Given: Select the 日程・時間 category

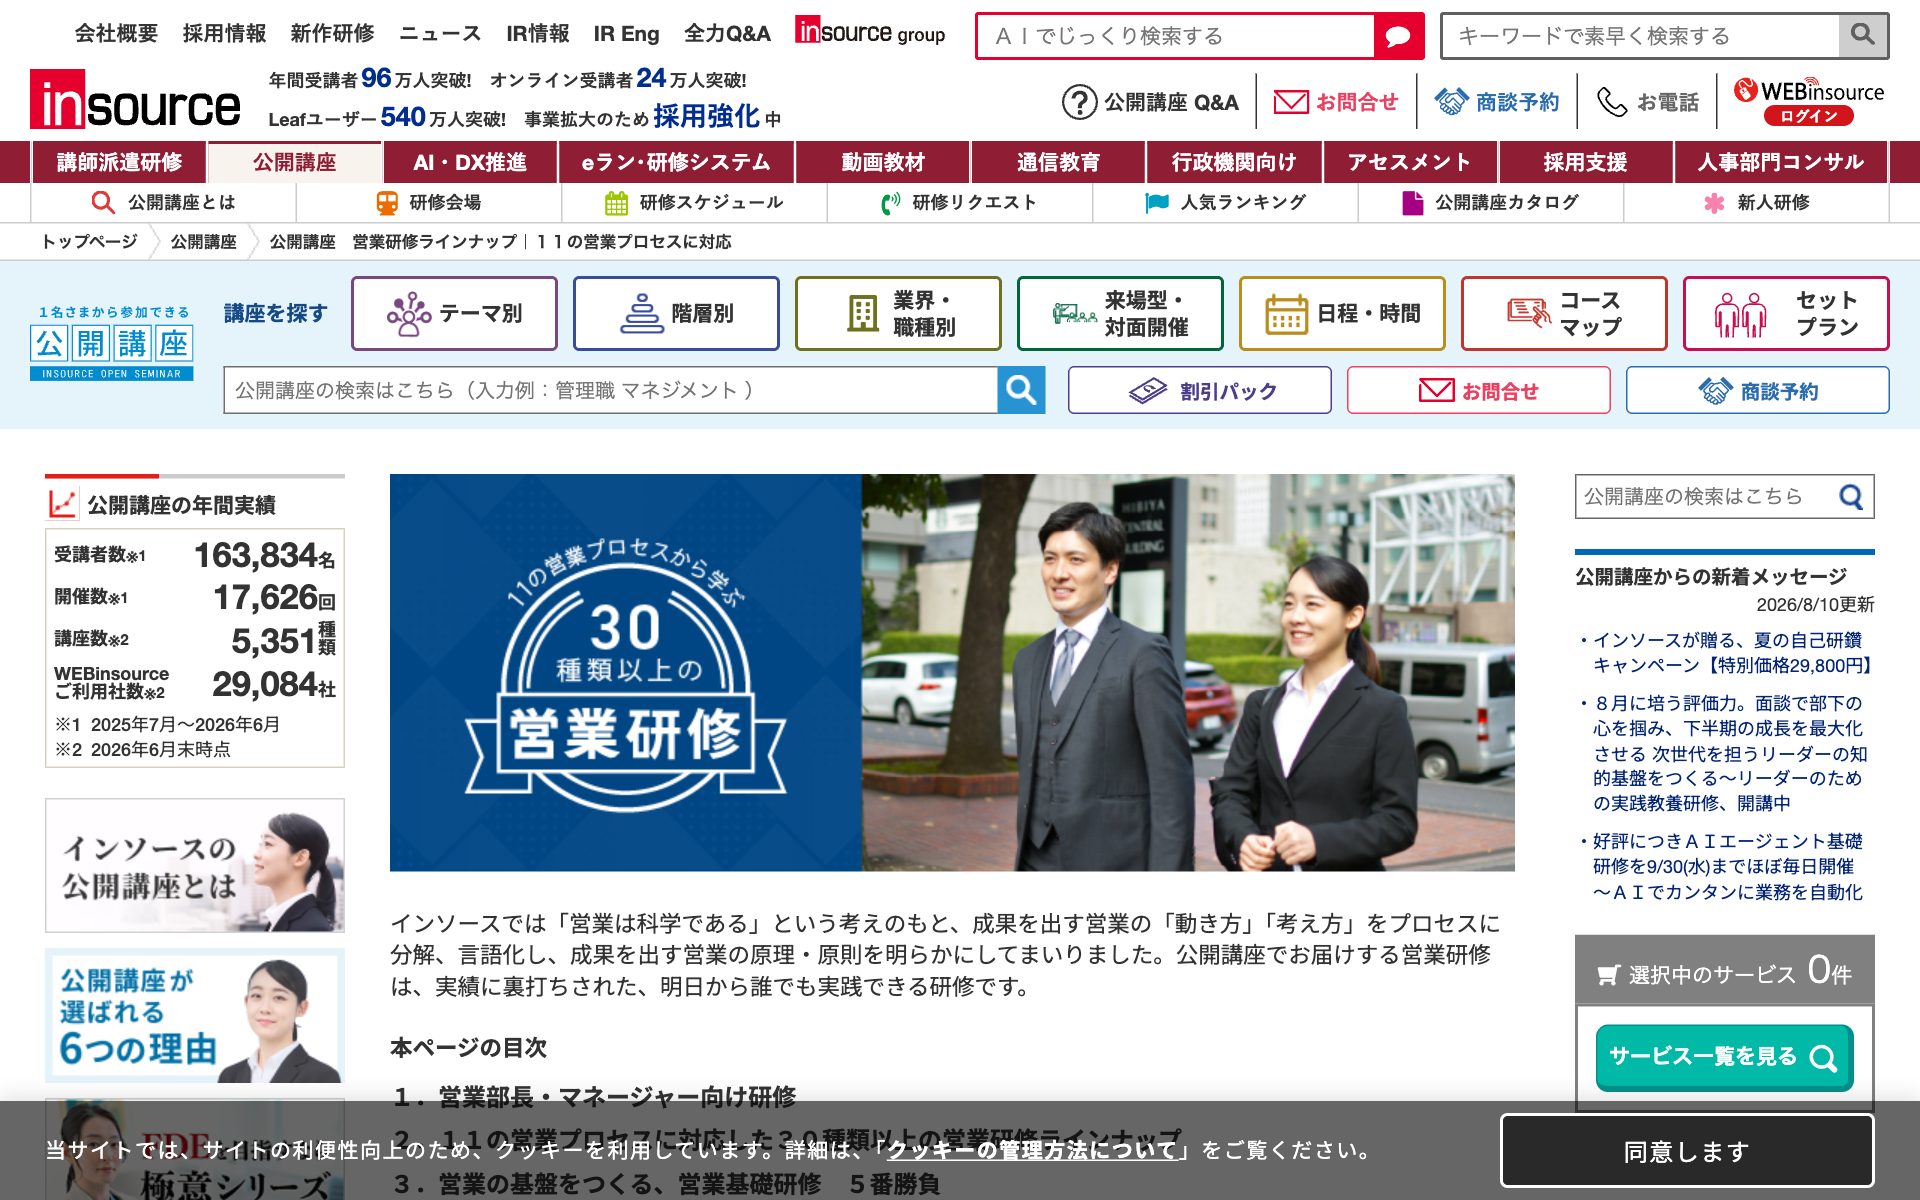Looking at the screenshot, I should 1342,314.
